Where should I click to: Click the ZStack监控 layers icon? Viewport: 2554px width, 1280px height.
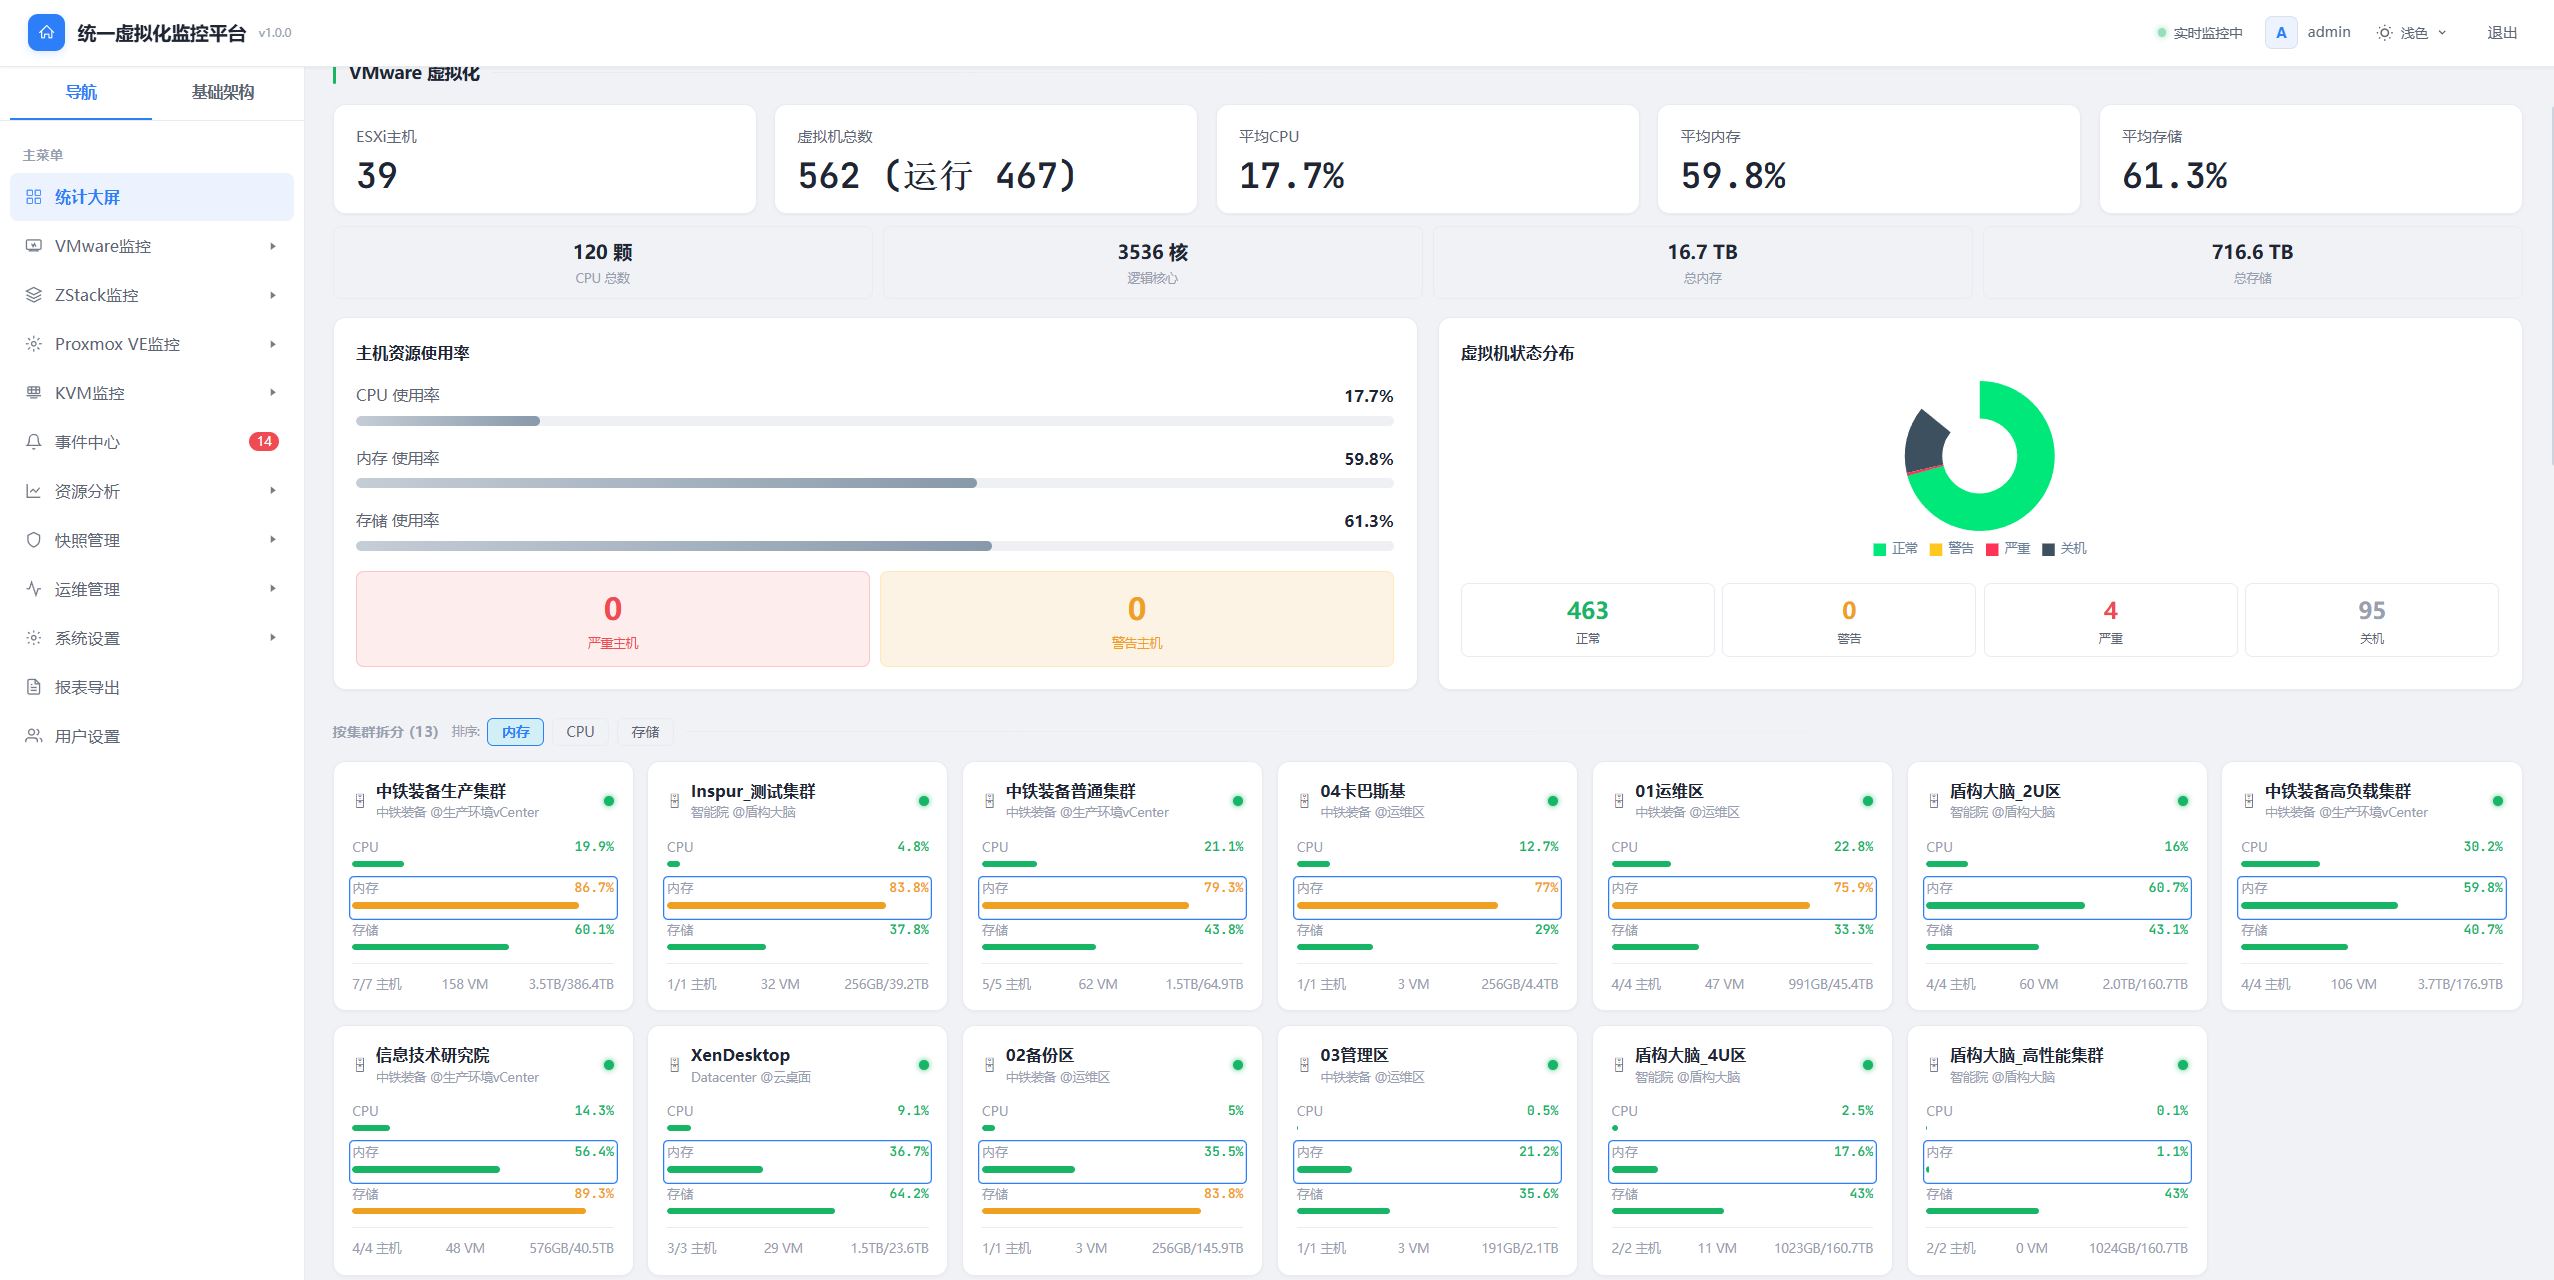[34, 295]
